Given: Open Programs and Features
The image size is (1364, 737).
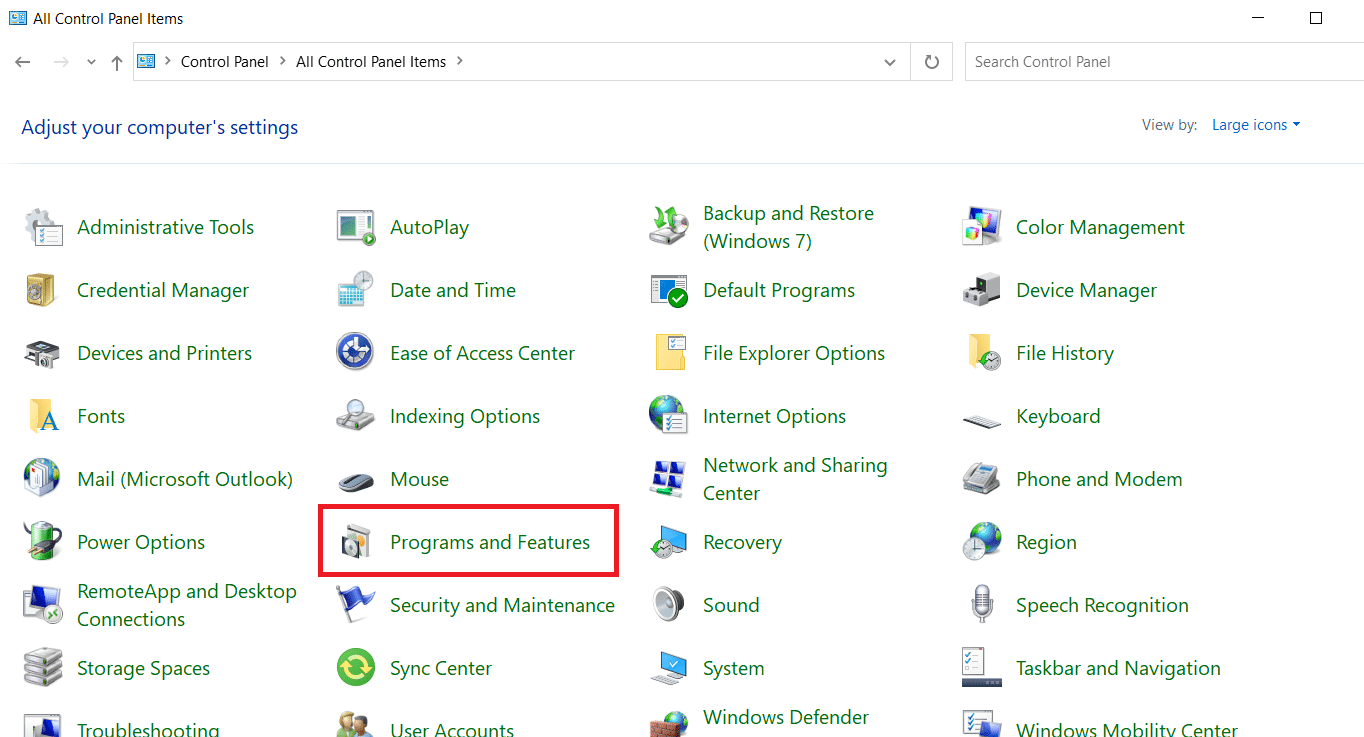Looking at the screenshot, I should click(x=489, y=541).
